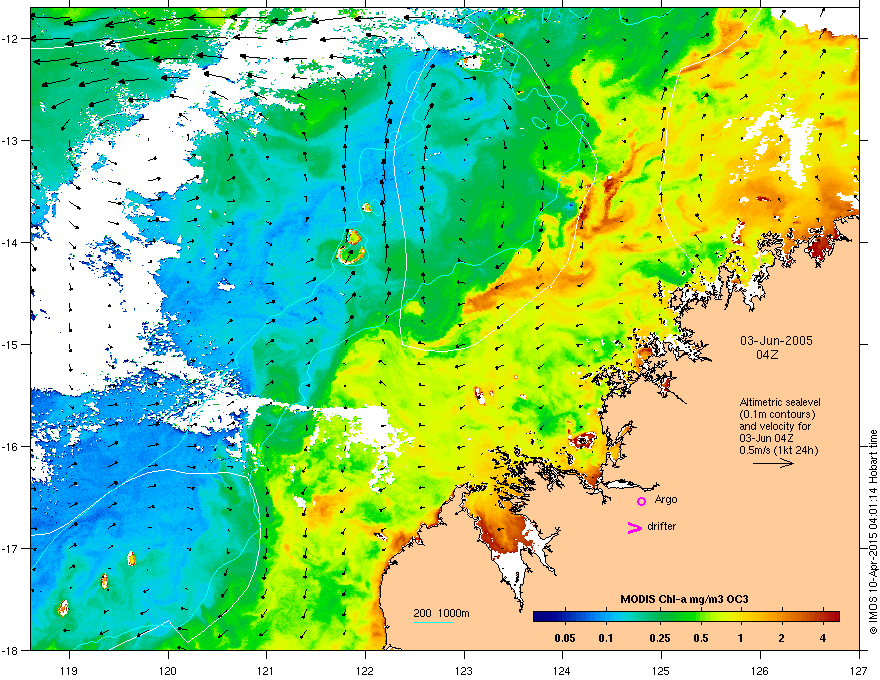Click the velocity scale arrow in the legend
The width and height of the screenshot is (880, 680).
click(773, 463)
